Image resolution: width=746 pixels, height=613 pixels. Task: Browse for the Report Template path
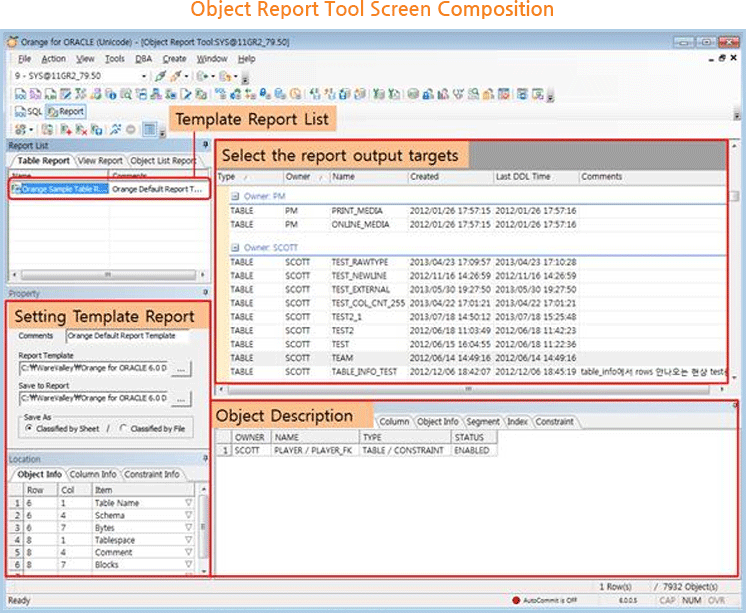[x=181, y=369]
